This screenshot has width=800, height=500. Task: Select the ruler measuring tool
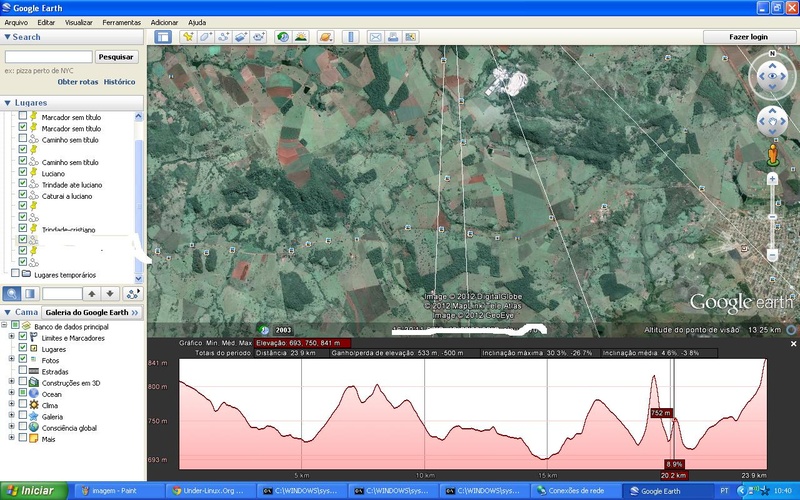(349, 37)
